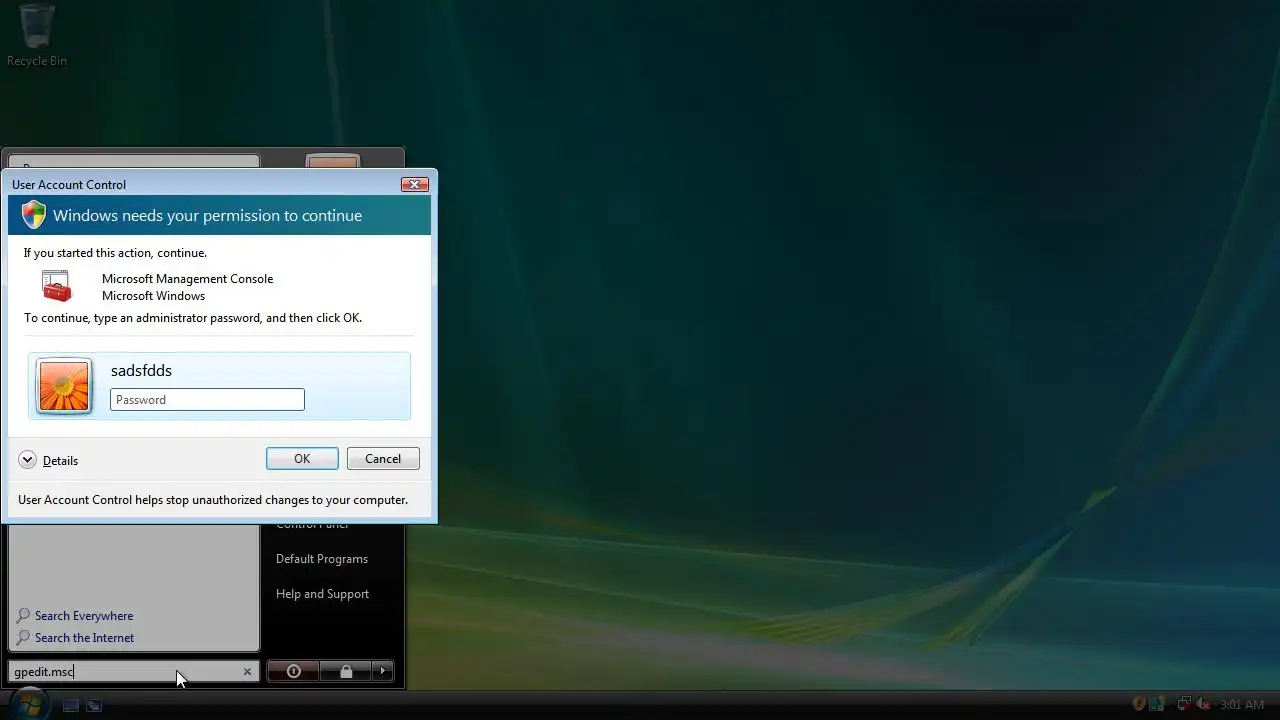This screenshot has width=1280, height=720.
Task: Click the Microsoft Windows publisher text
Action: [x=153, y=296]
